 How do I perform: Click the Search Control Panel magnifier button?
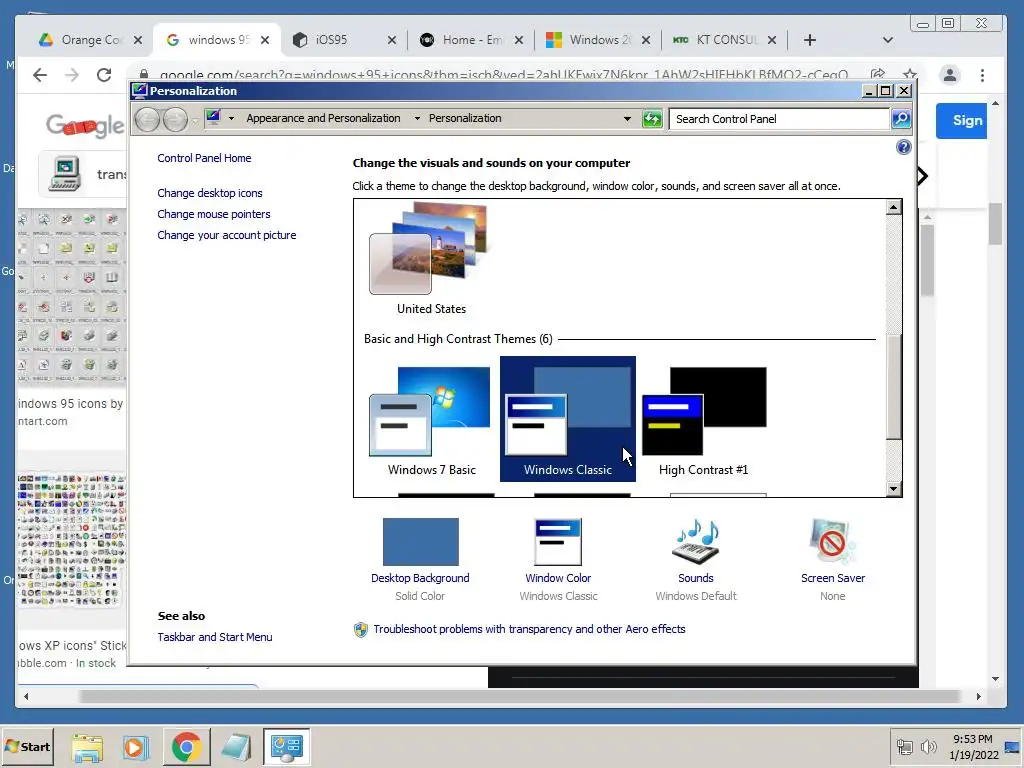901,119
